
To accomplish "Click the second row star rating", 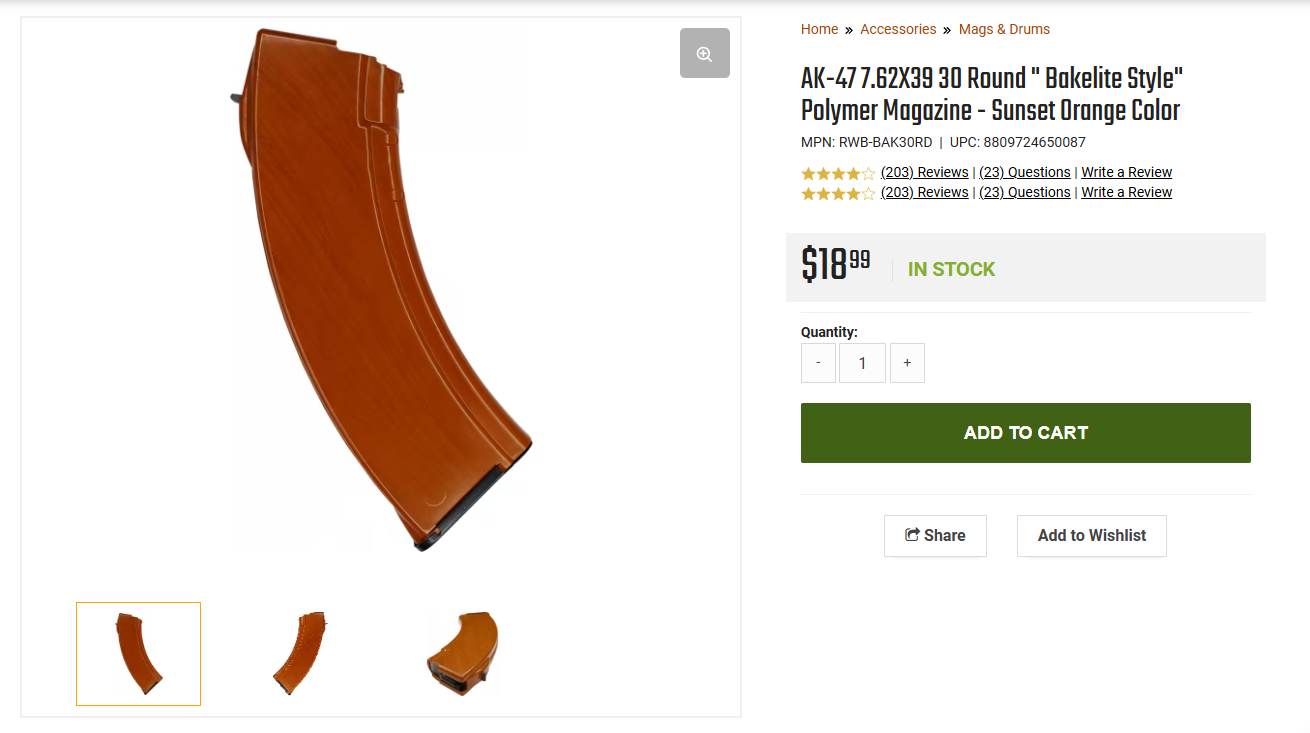I will click(x=838, y=193).
